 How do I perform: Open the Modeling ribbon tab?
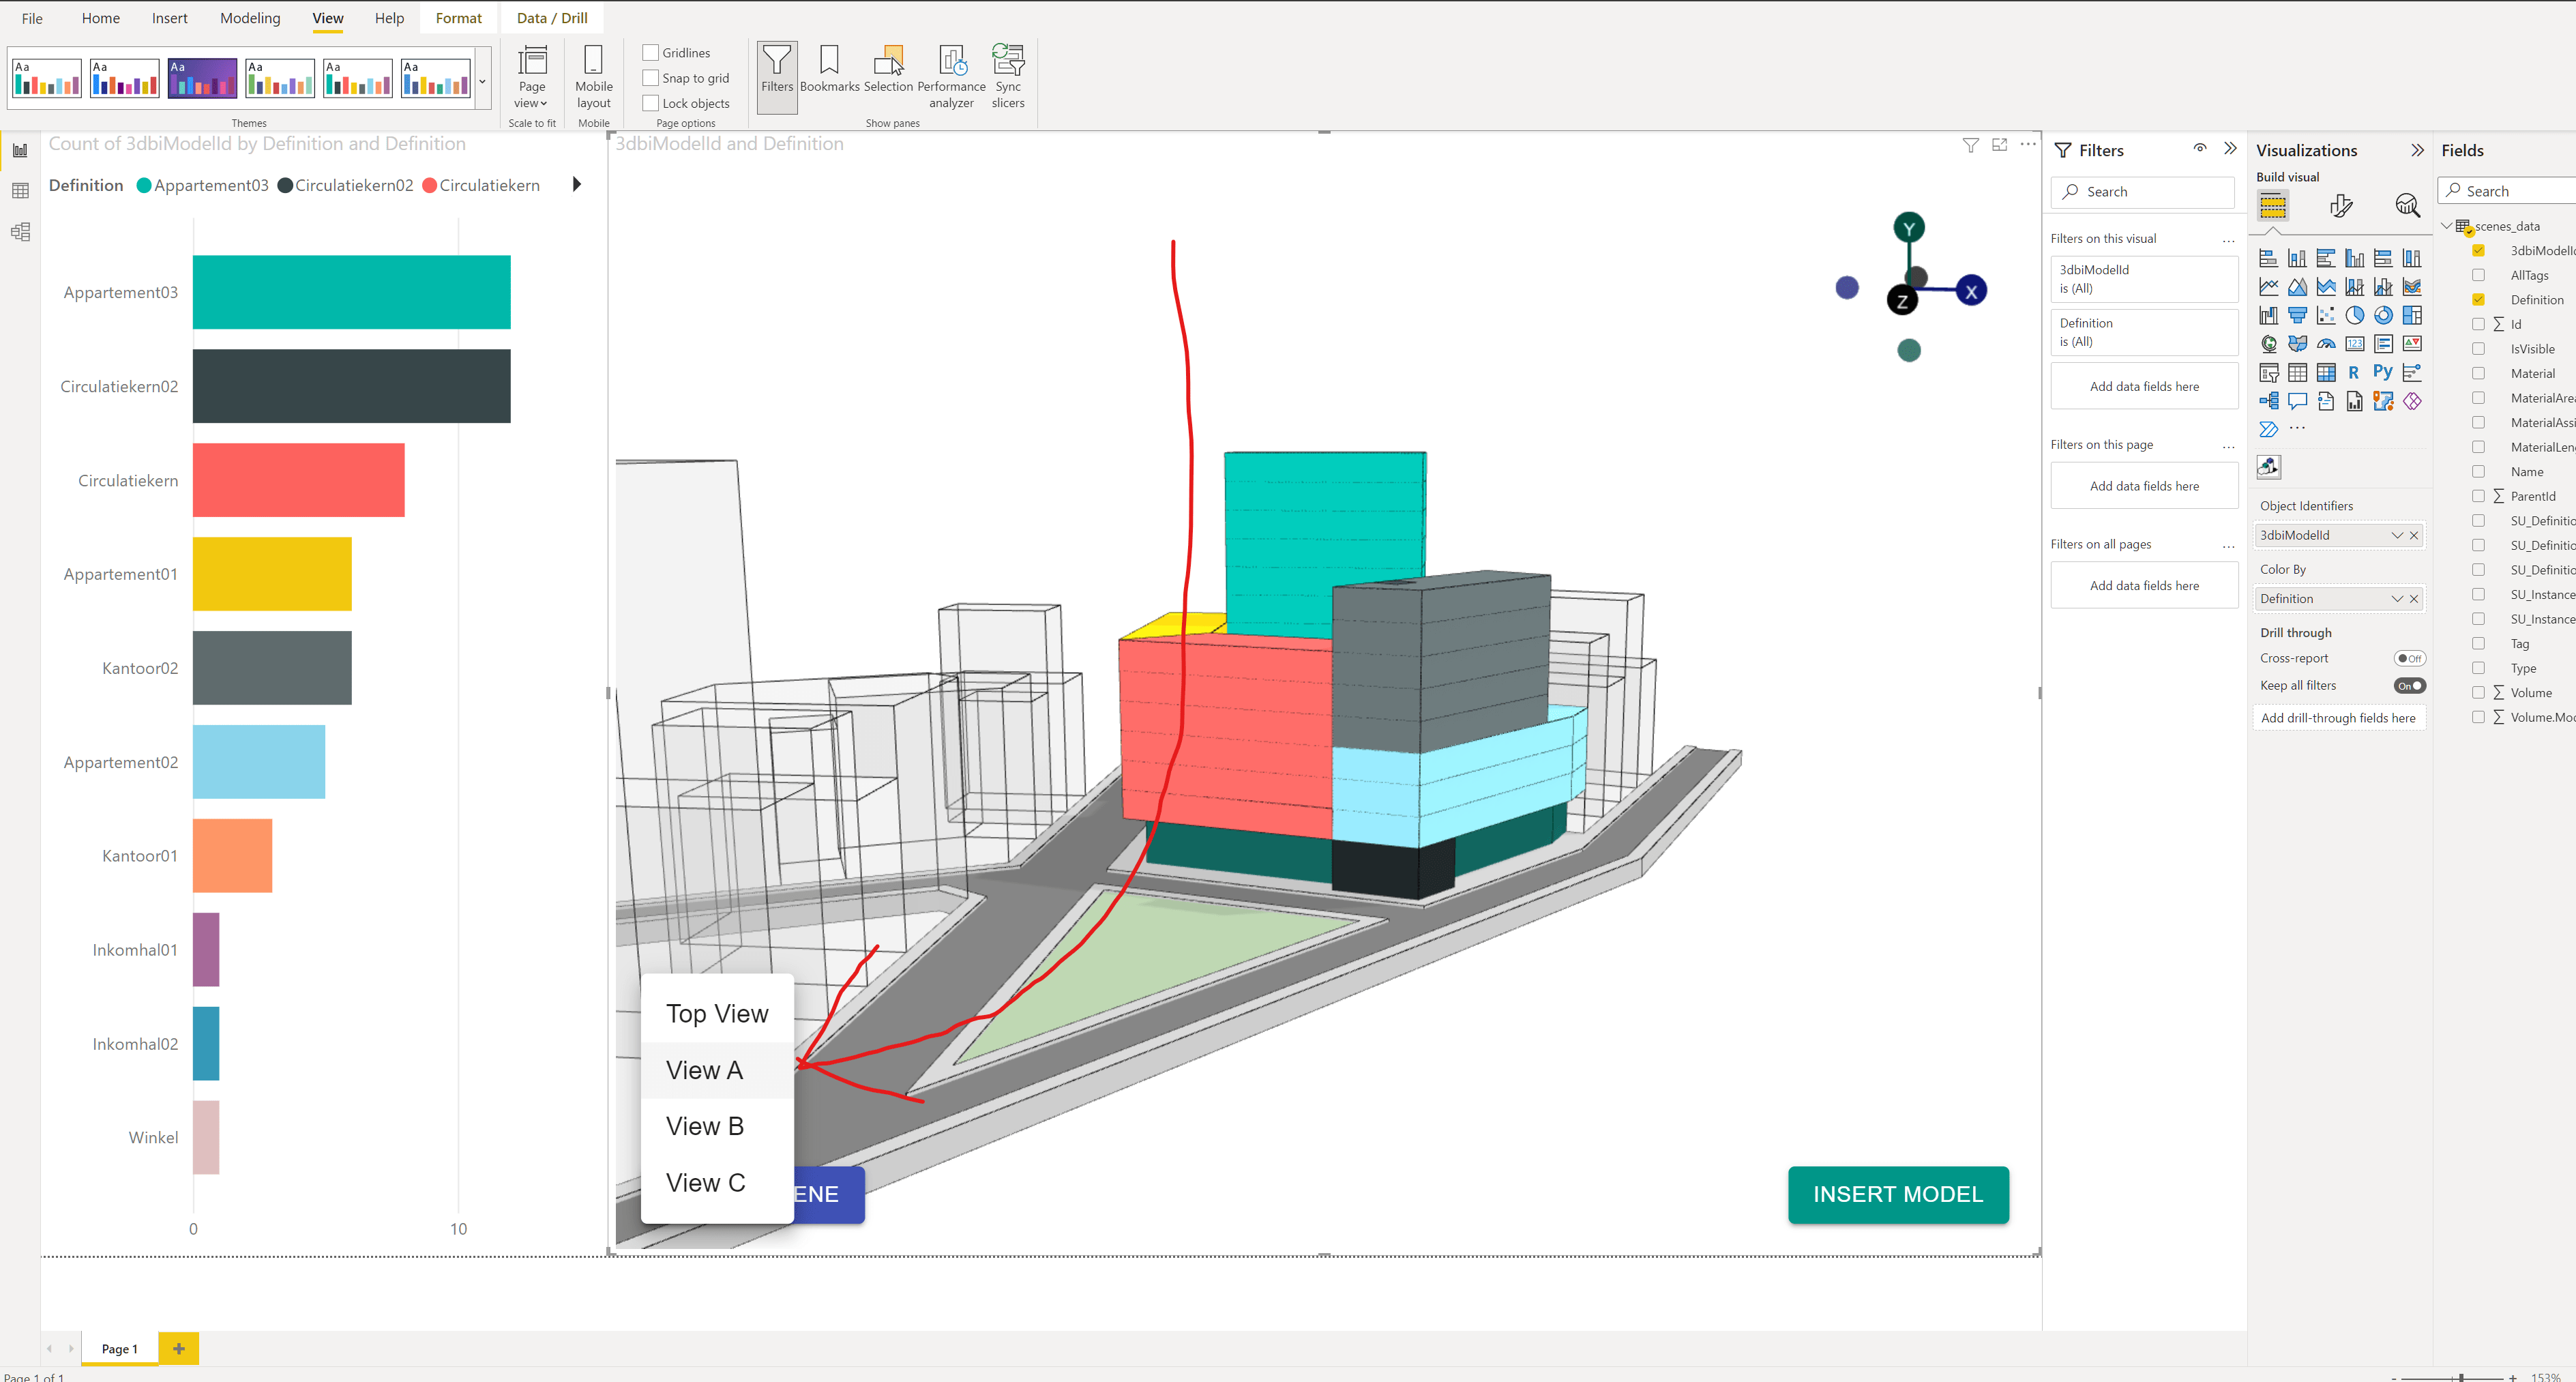pyautogui.click(x=250, y=18)
